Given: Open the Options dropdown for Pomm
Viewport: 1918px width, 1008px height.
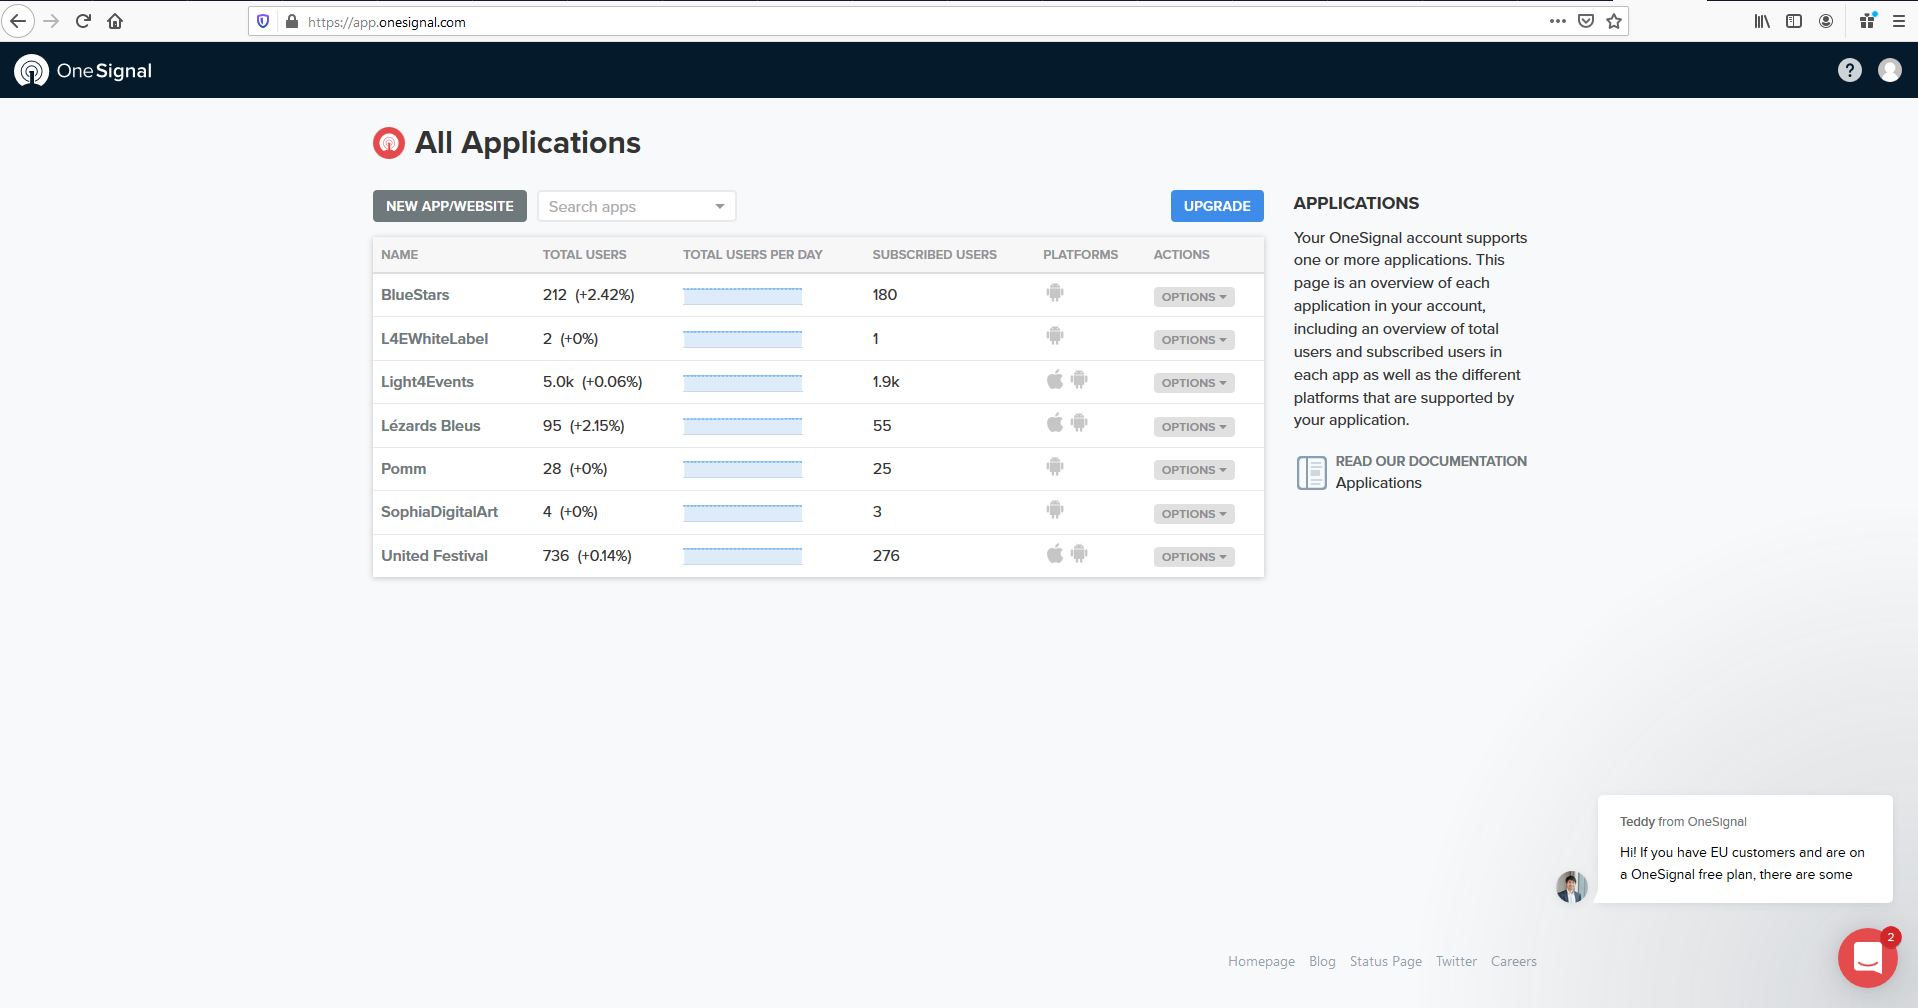Looking at the screenshot, I should [1193, 470].
